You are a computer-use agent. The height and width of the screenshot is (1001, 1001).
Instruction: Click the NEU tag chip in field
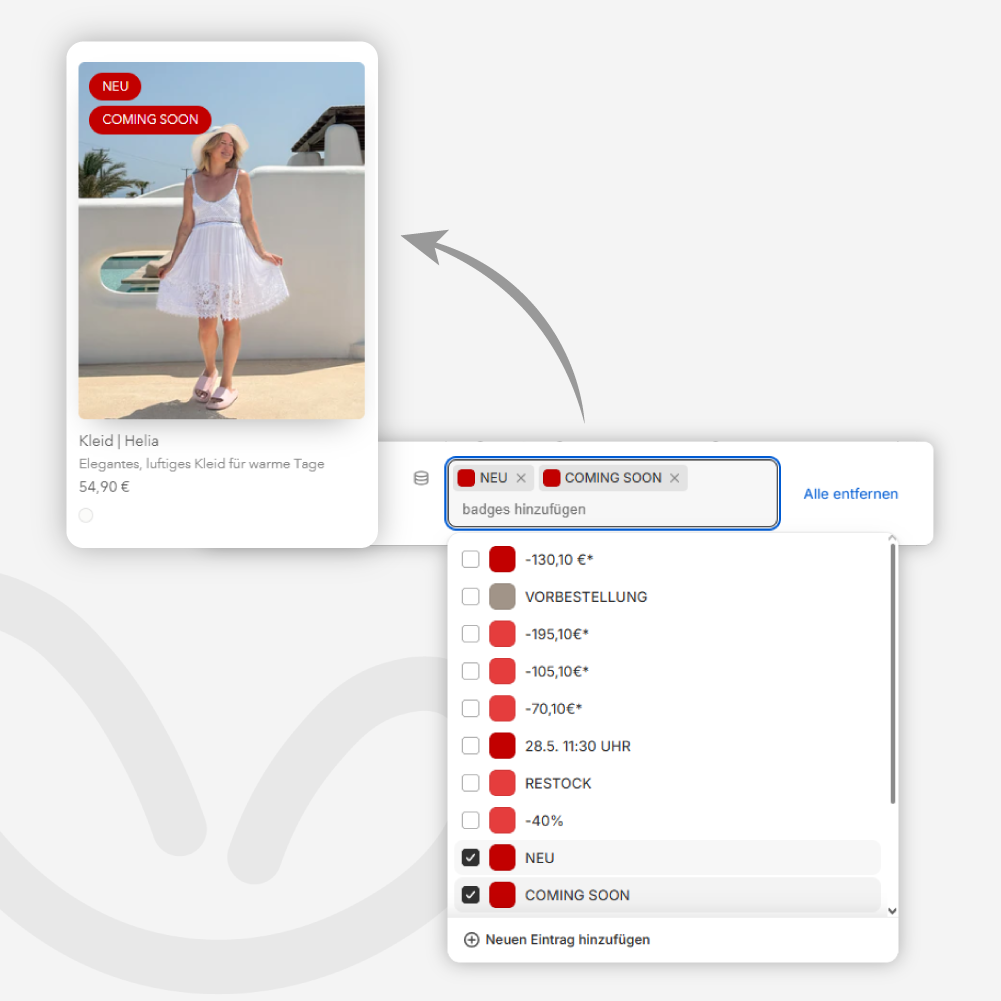(493, 478)
